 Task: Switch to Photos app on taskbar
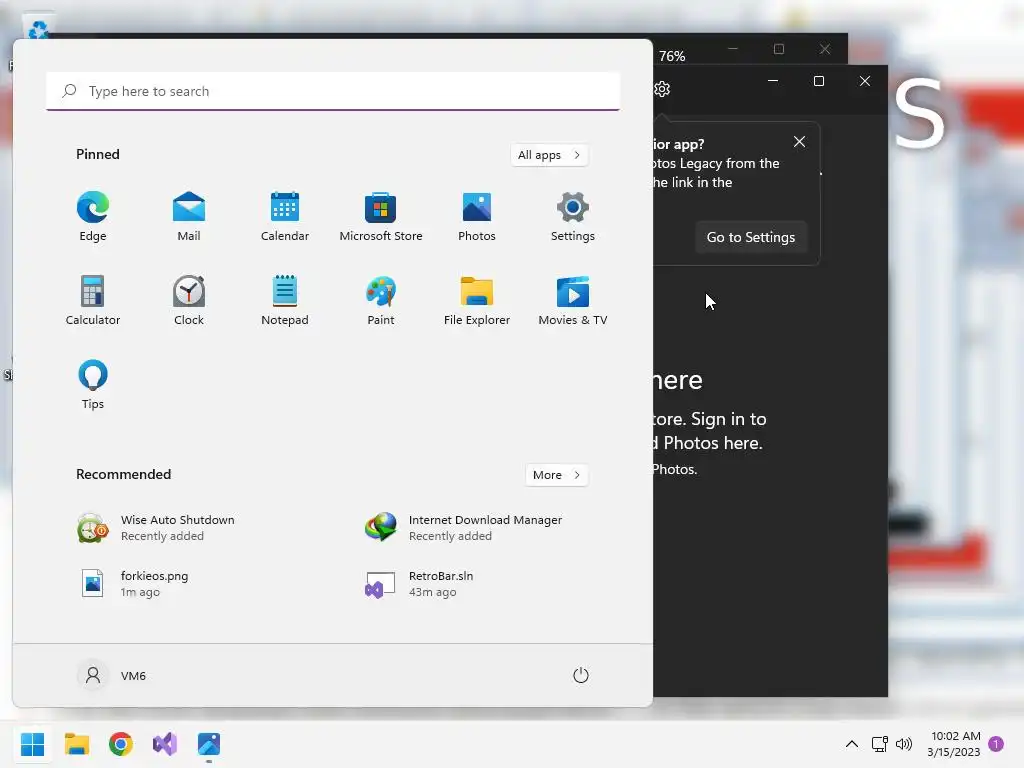point(209,744)
